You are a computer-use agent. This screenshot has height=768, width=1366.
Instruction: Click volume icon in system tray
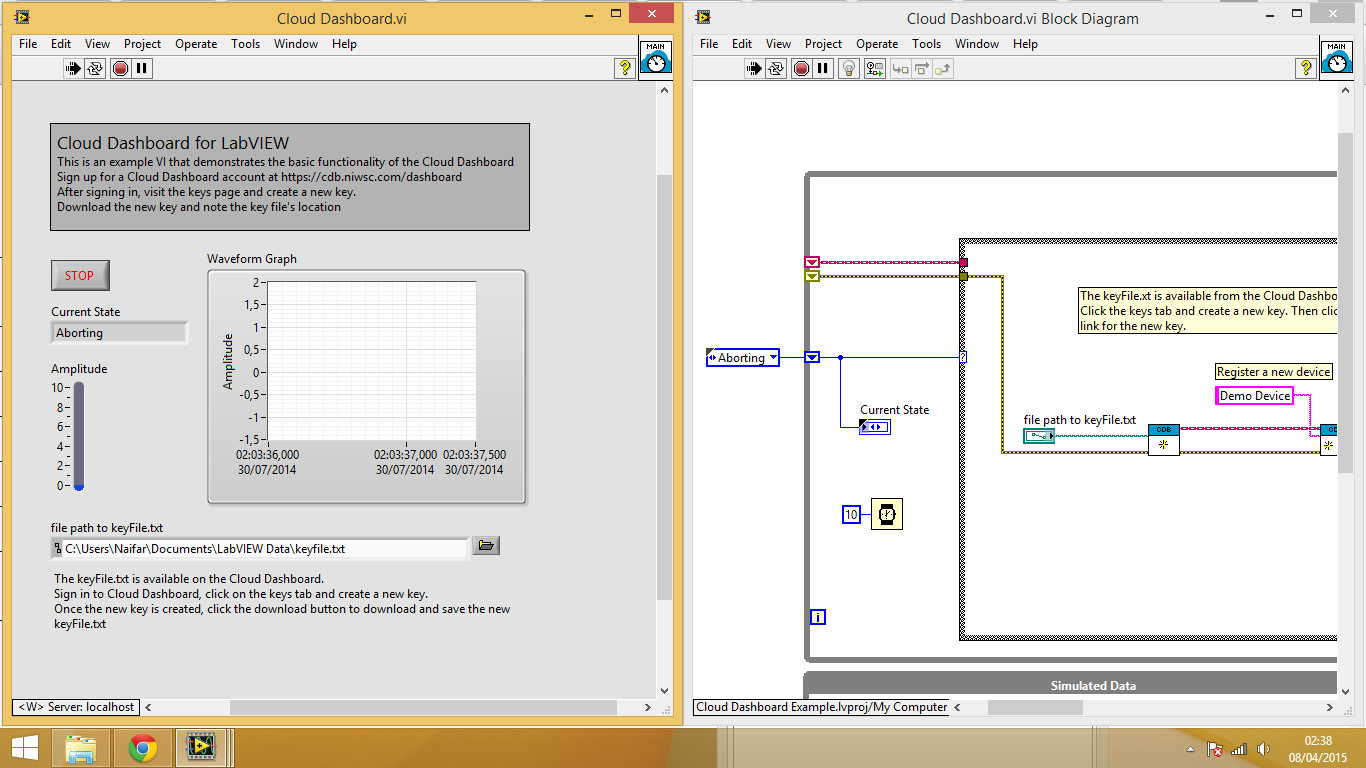pos(1263,748)
